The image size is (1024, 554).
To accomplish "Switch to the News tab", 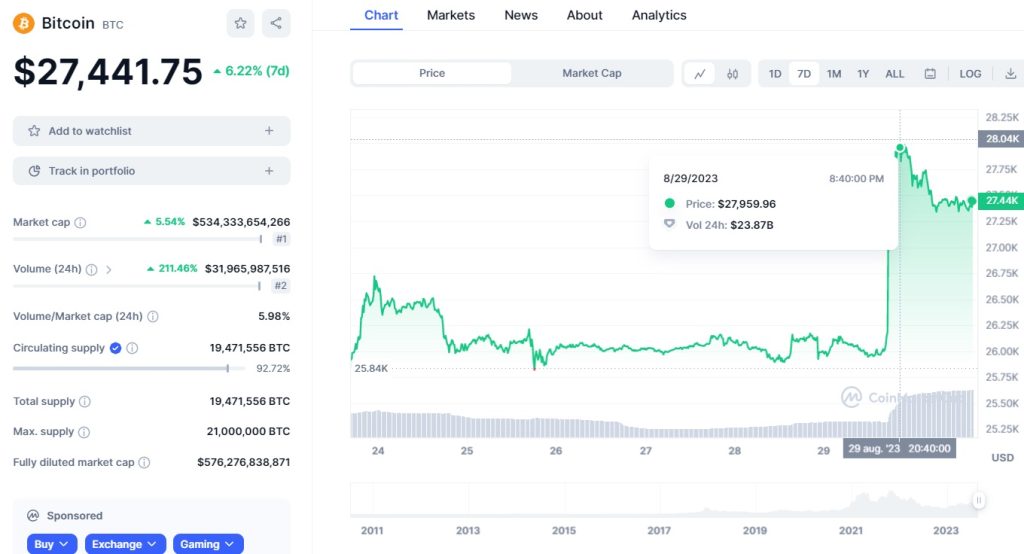I will [x=520, y=15].
